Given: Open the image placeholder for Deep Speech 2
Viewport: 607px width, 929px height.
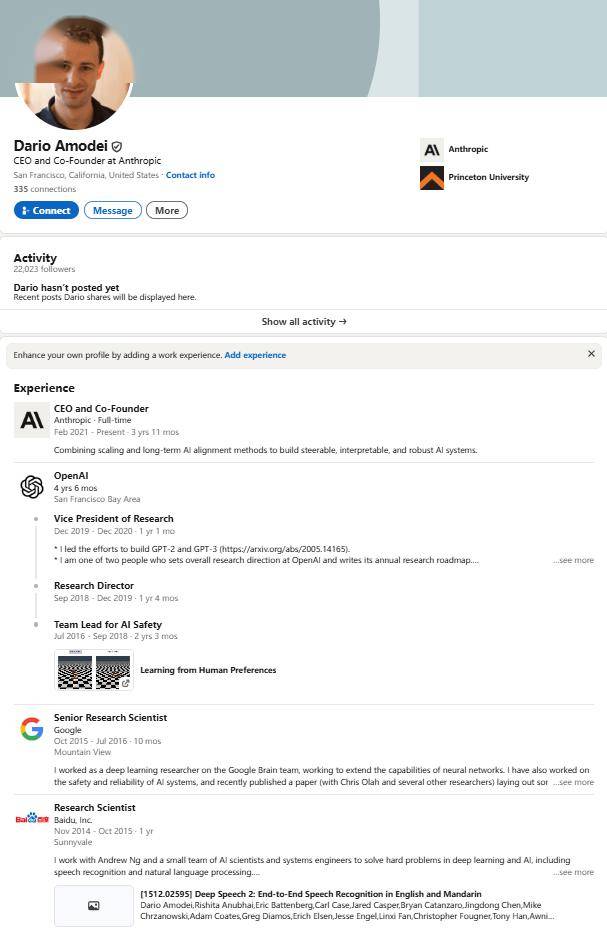Looking at the screenshot, I should pyautogui.click(x=94, y=905).
